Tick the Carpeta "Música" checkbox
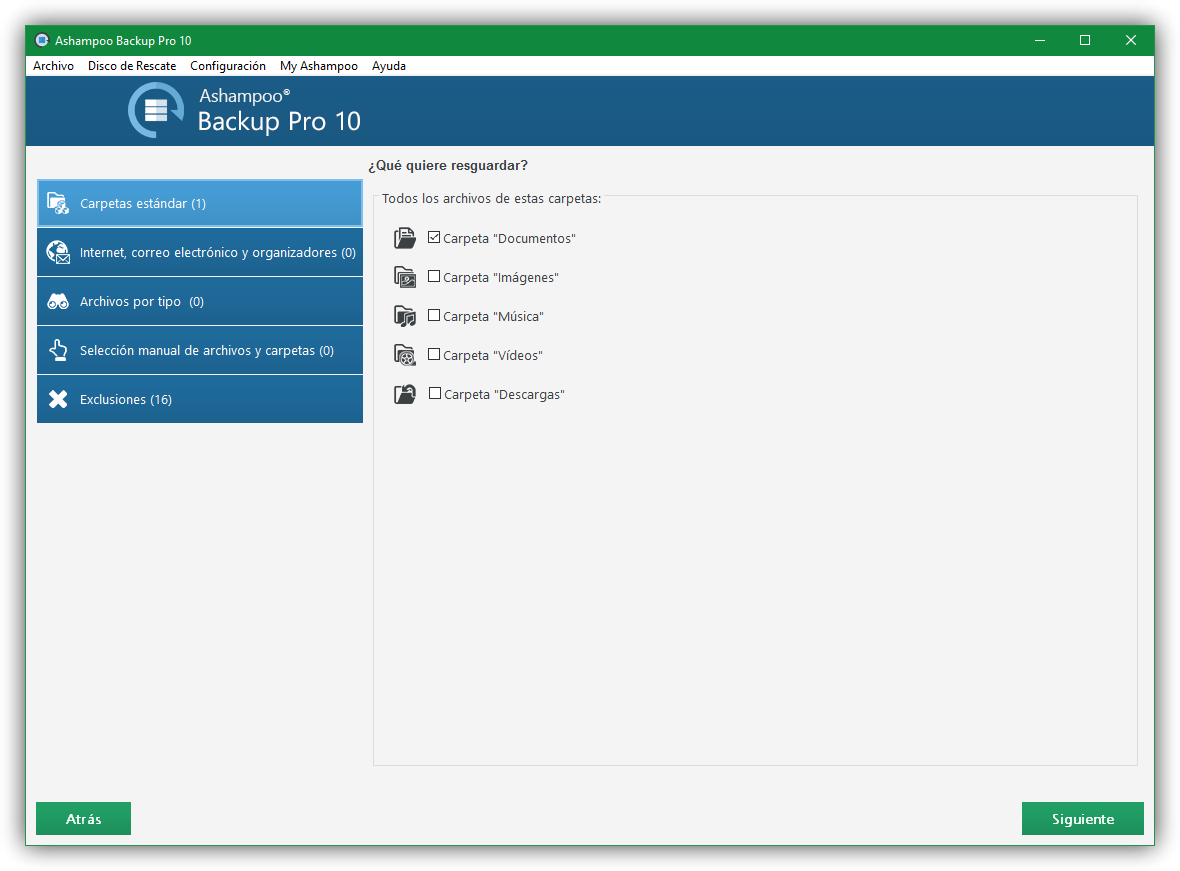 [434, 315]
